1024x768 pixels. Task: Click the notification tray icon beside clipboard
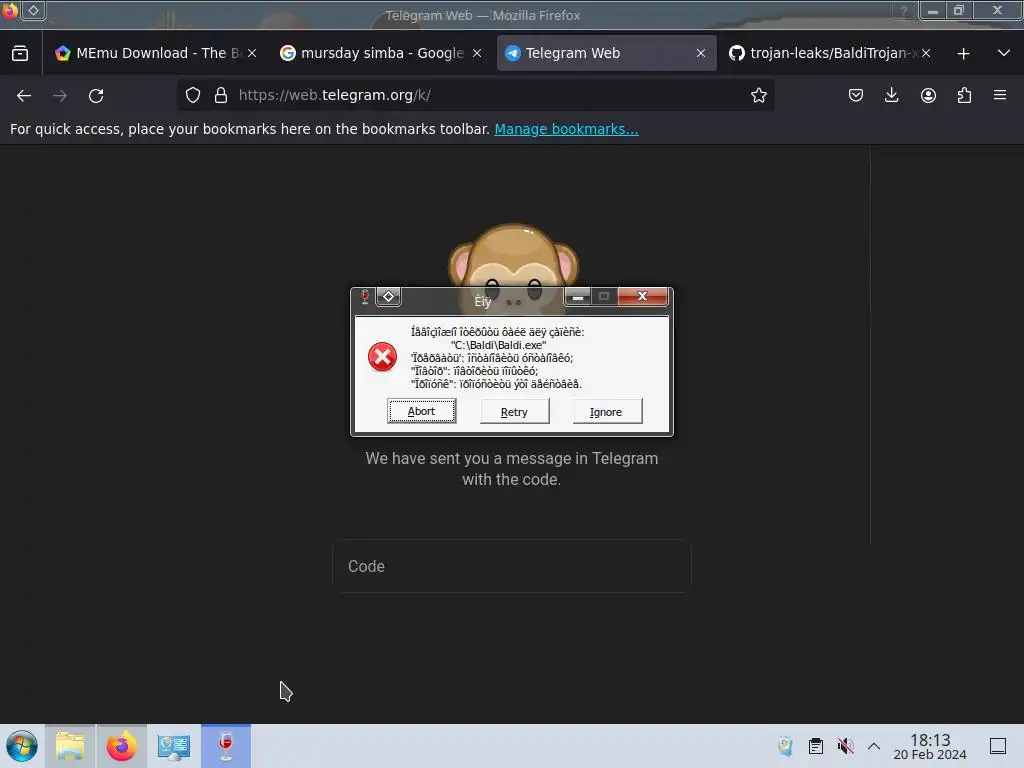[x=786, y=746]
